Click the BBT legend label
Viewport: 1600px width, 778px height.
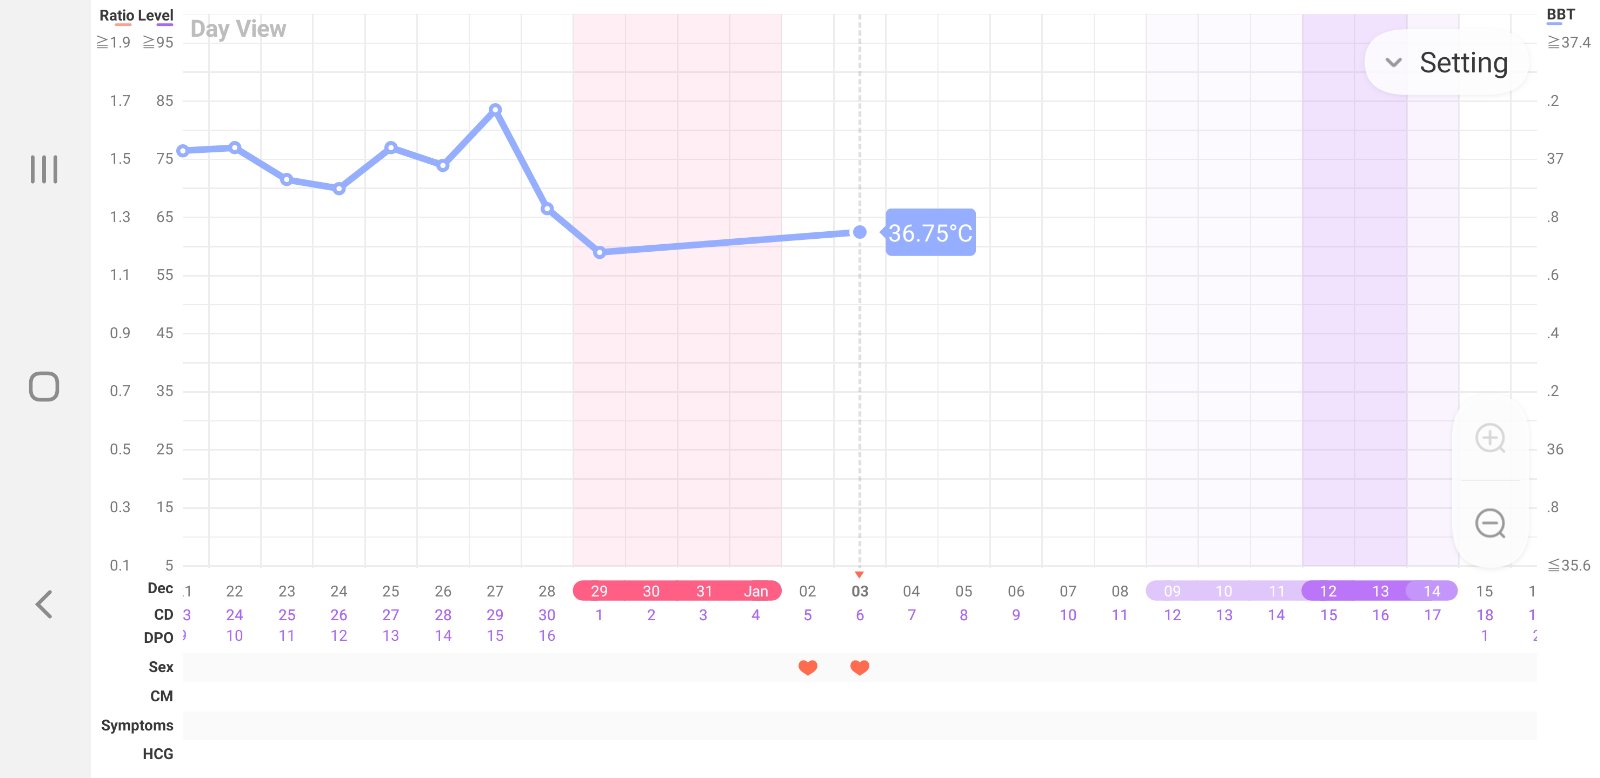tap(1560, 15)
